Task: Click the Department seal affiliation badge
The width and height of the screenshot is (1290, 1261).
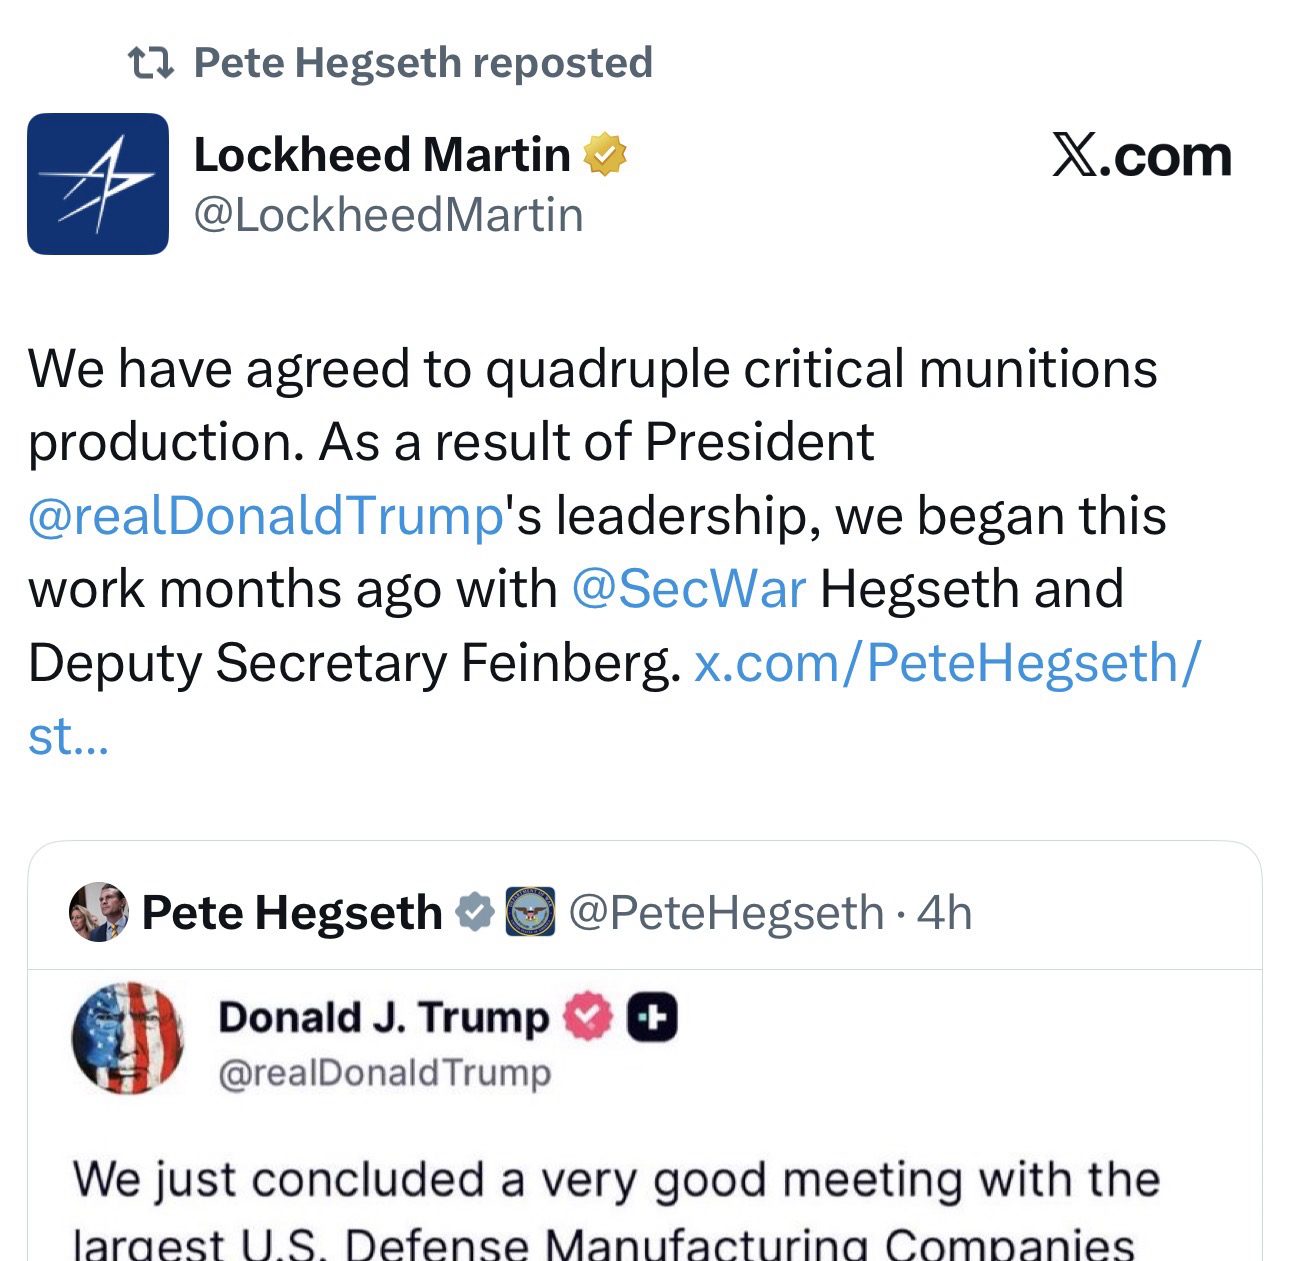Action: coord(530,912)
